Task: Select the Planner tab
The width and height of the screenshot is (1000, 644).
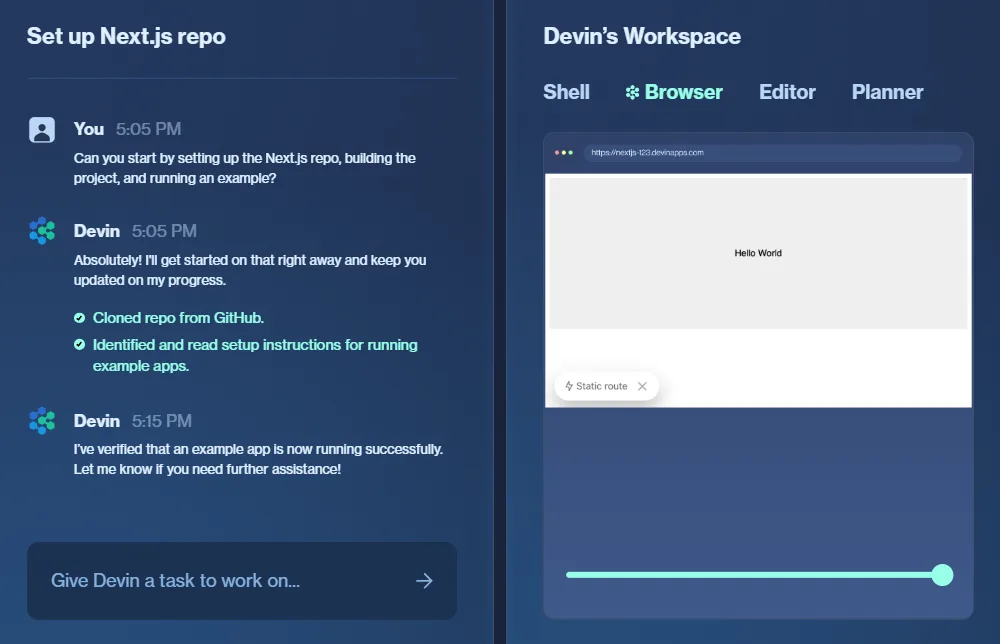Action: (887, 92)
